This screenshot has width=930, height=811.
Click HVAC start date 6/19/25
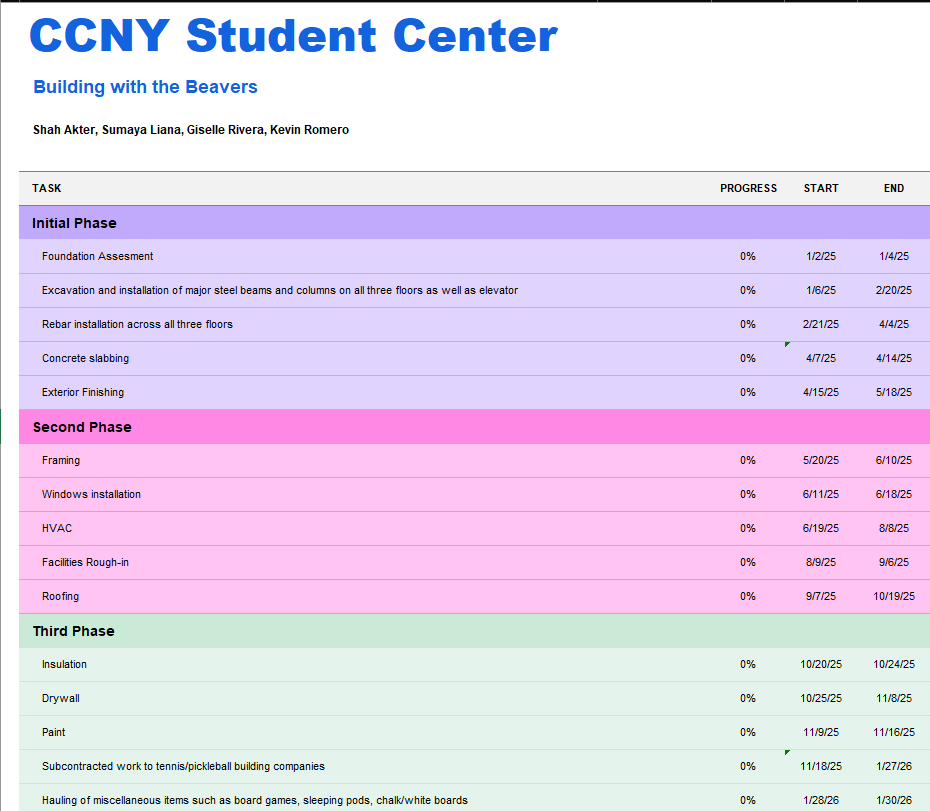(821, 528)
